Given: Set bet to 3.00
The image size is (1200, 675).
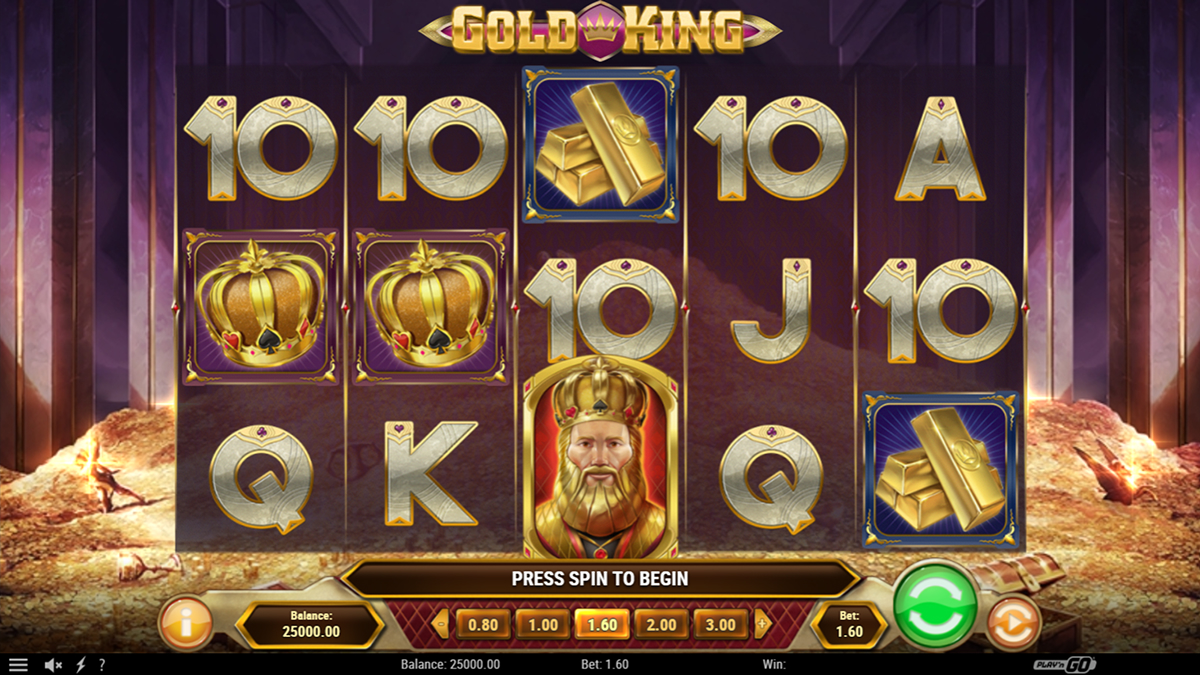Looking at the screenshot, I should (721, 625).
